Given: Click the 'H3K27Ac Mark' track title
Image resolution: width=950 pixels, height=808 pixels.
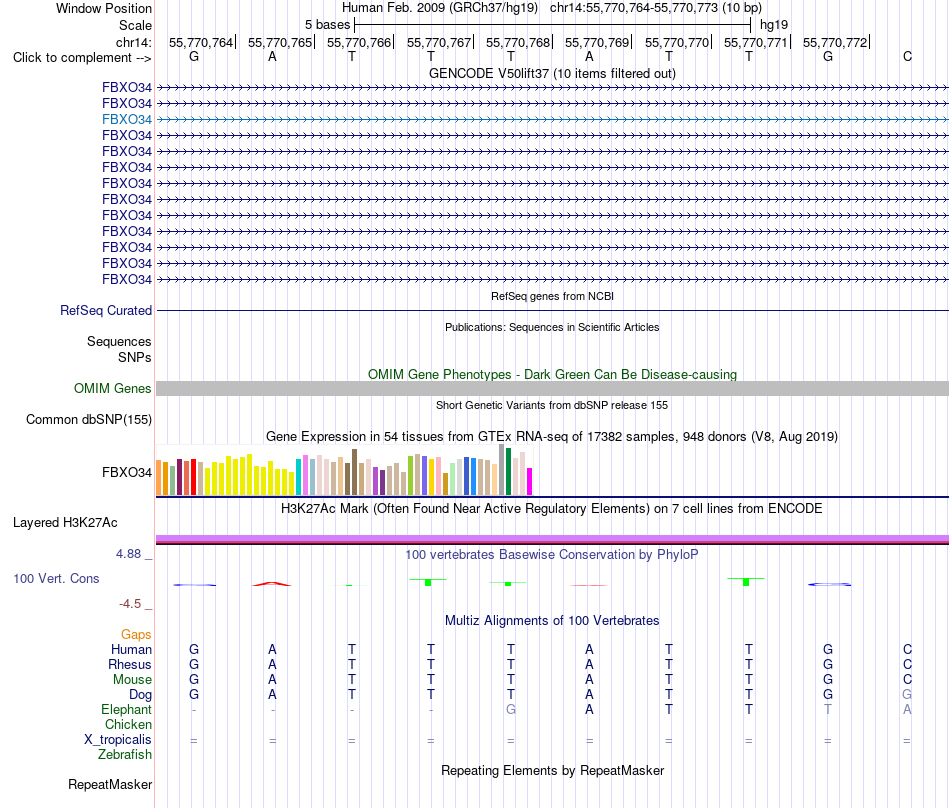Looking at the screenshot, I should click(x=552, y=508).
